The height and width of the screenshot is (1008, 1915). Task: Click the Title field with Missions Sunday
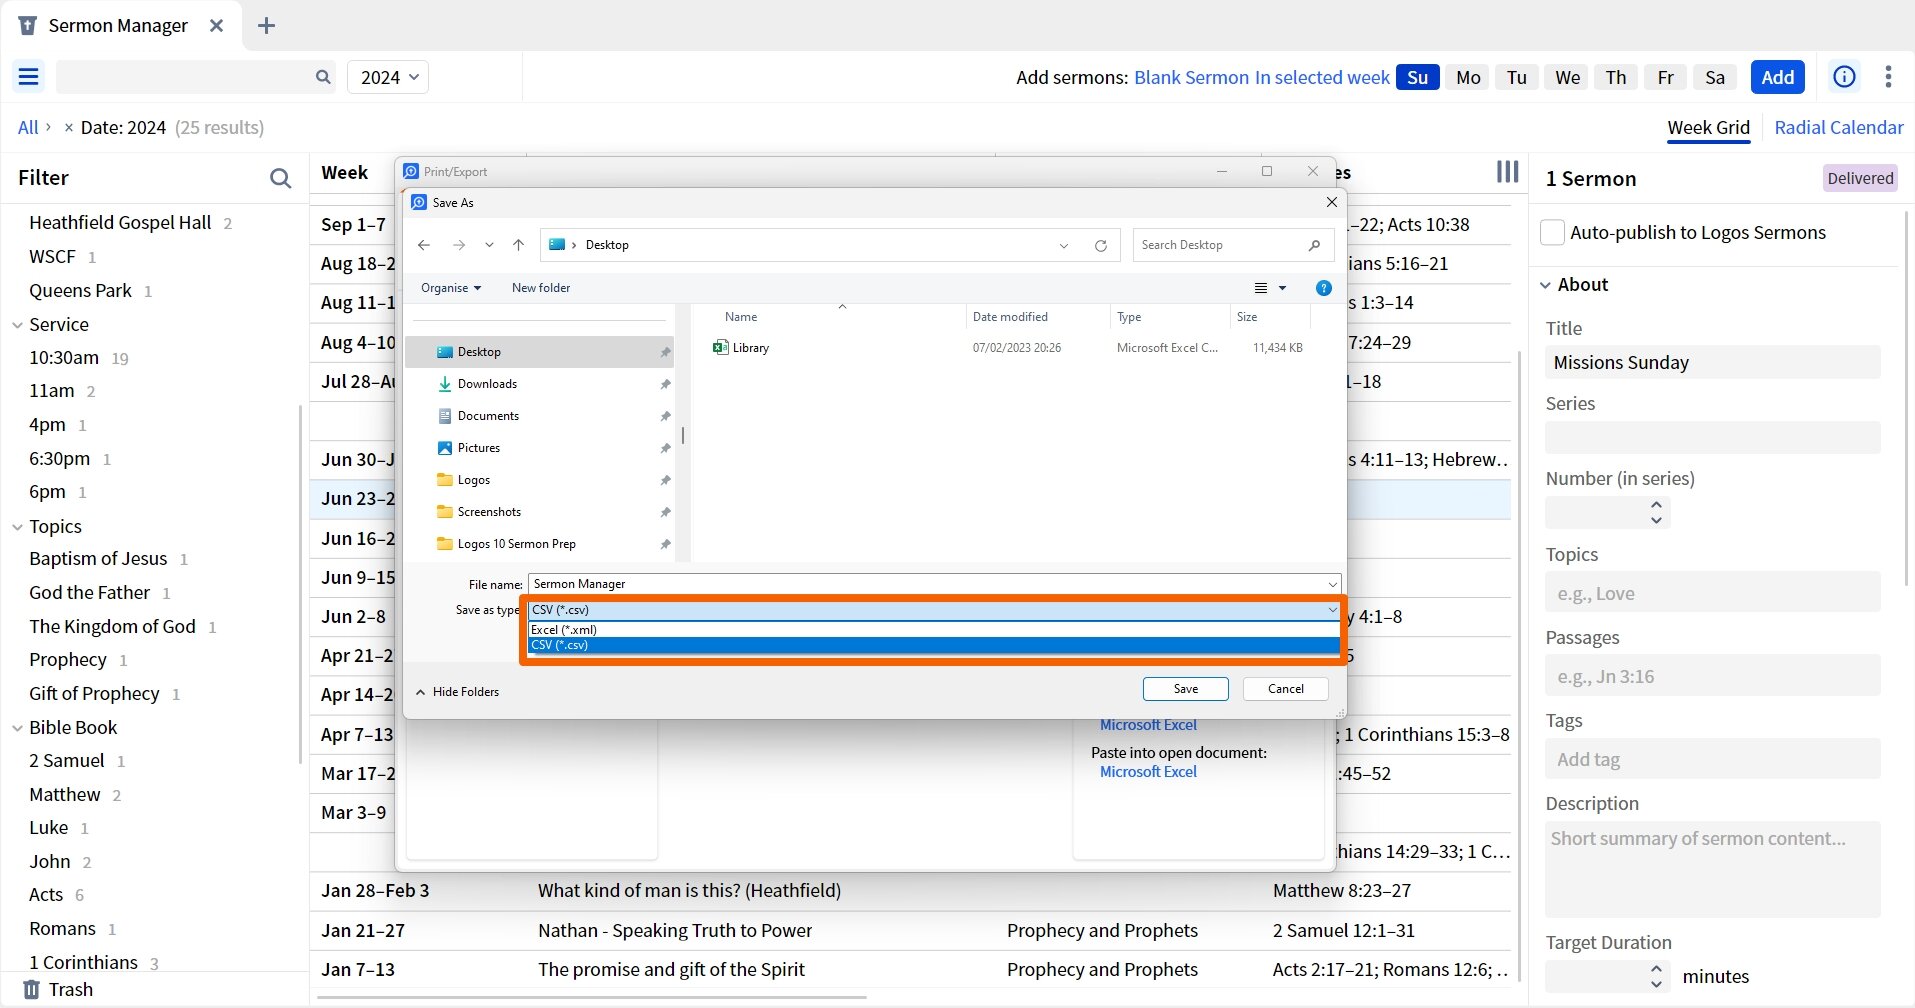pos(1712,362)
